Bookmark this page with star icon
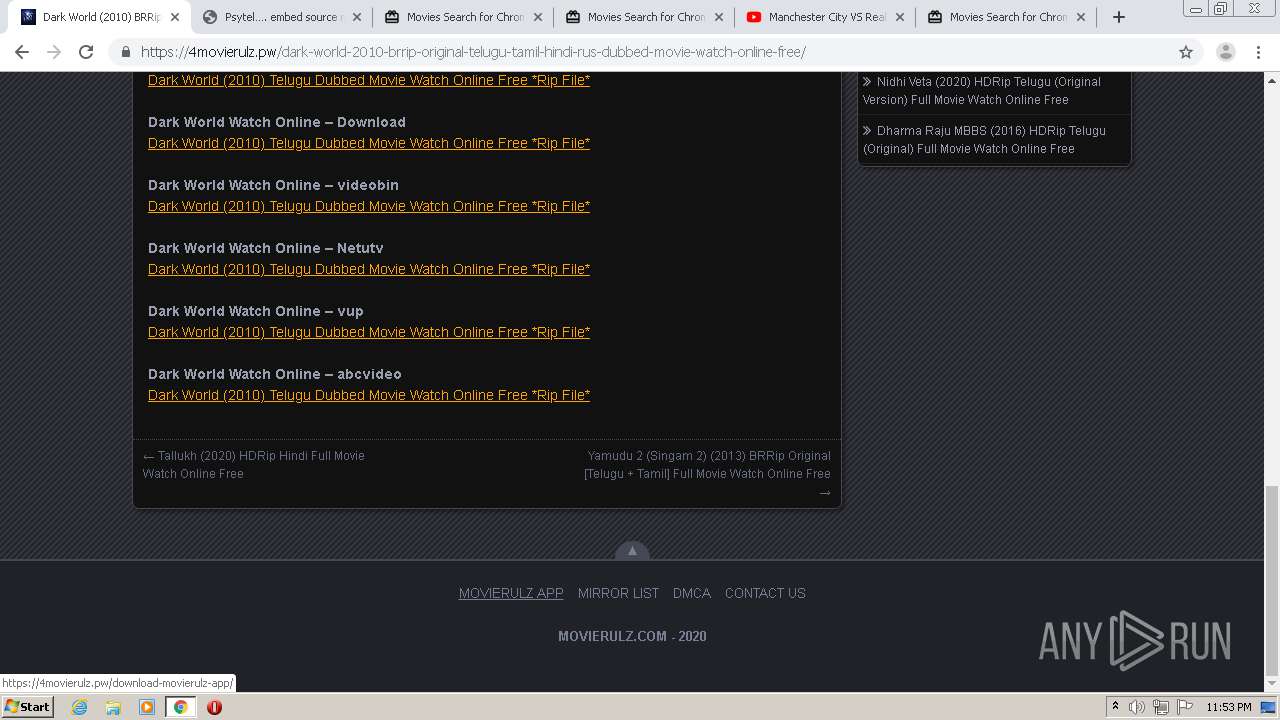The width and height of the screenshot is (1280, 720). point(1186,52)
